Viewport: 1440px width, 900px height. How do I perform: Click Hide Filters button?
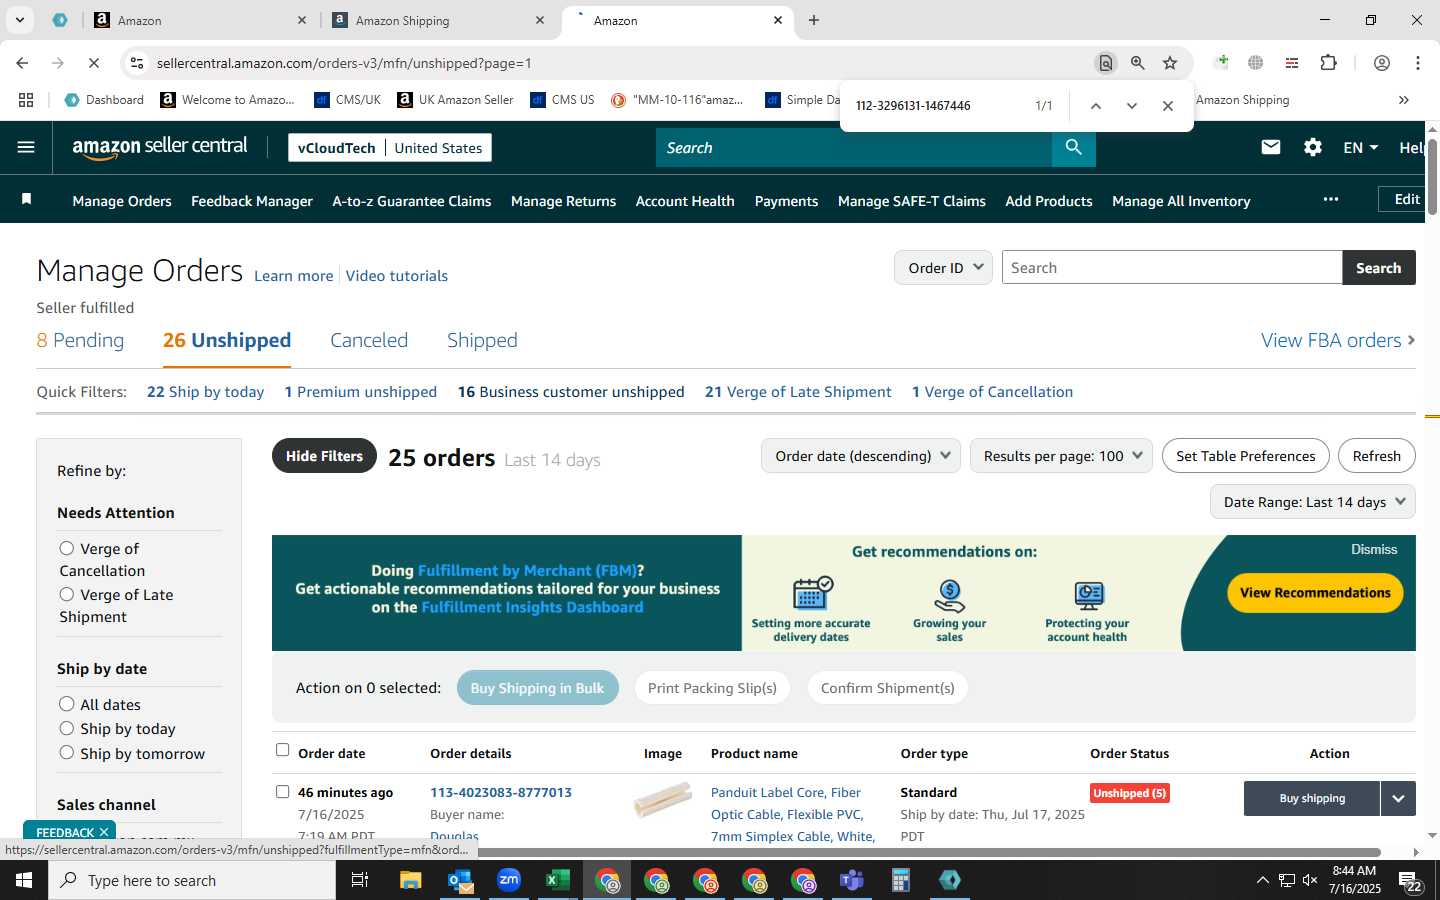324,456
